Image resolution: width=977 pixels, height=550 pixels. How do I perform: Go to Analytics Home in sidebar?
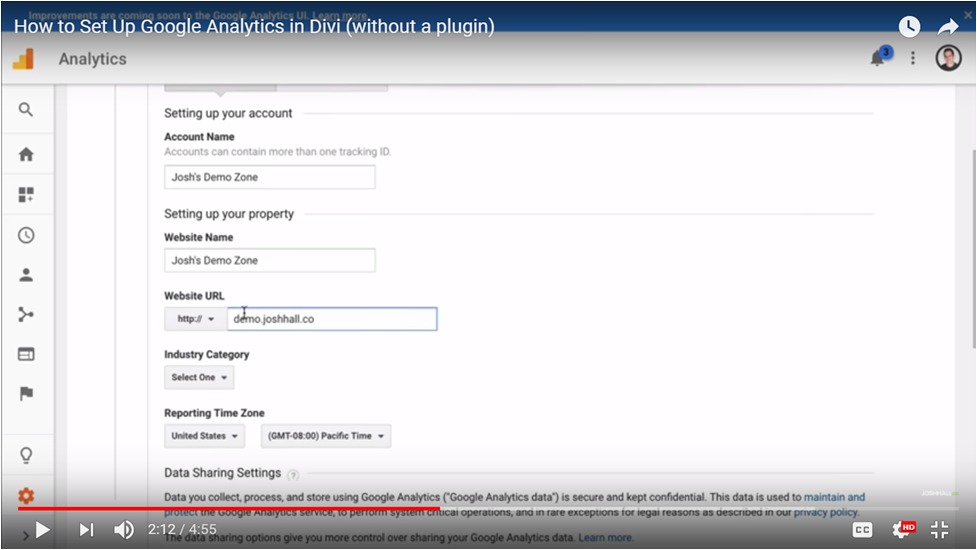click(x=26, y=154)
